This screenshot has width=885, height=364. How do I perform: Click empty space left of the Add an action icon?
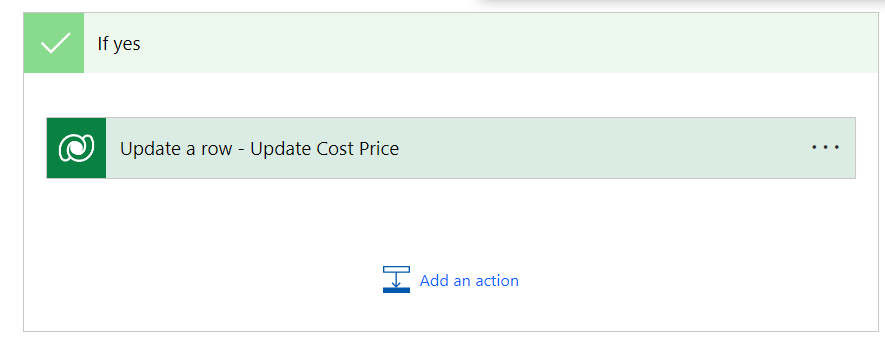[203, 280]
